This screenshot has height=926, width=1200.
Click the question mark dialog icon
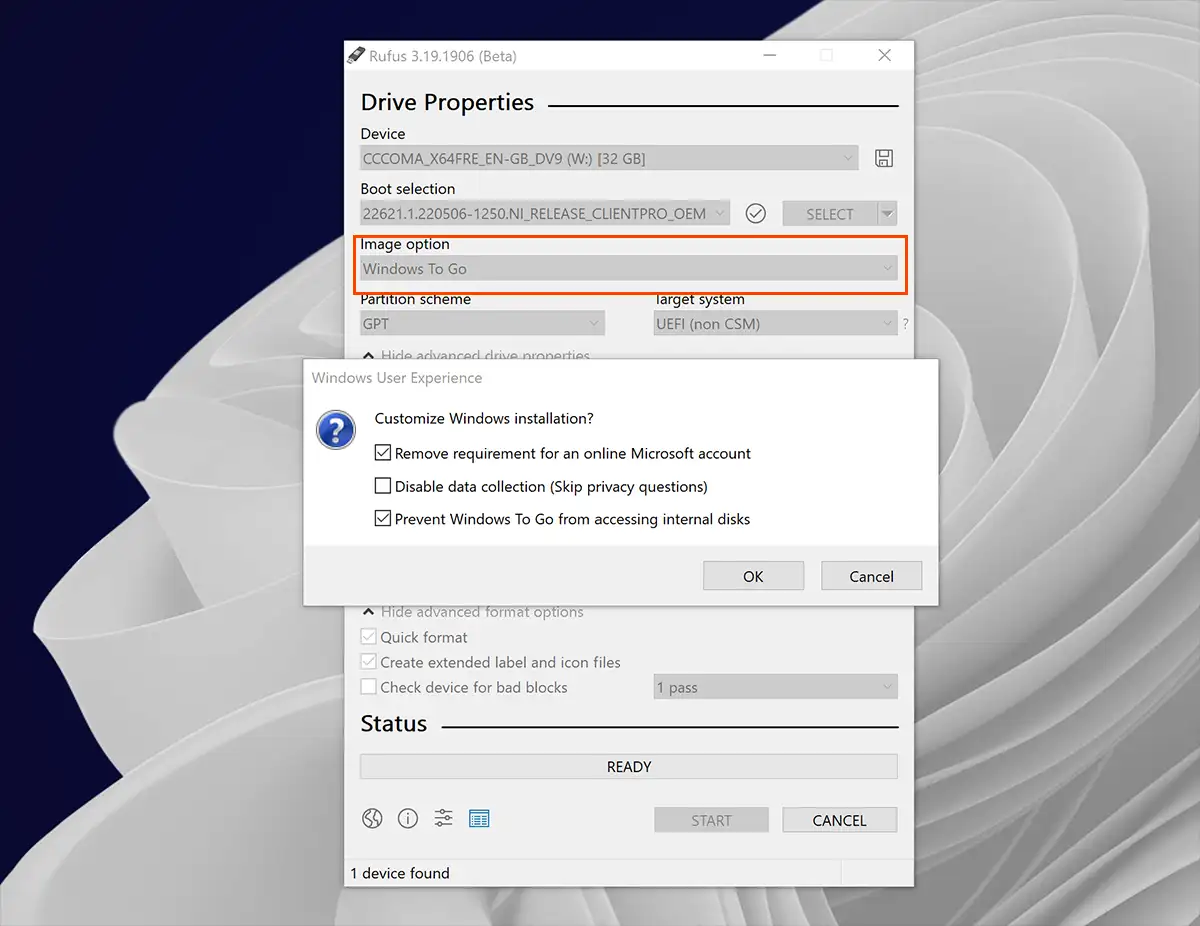click(336, 430)
